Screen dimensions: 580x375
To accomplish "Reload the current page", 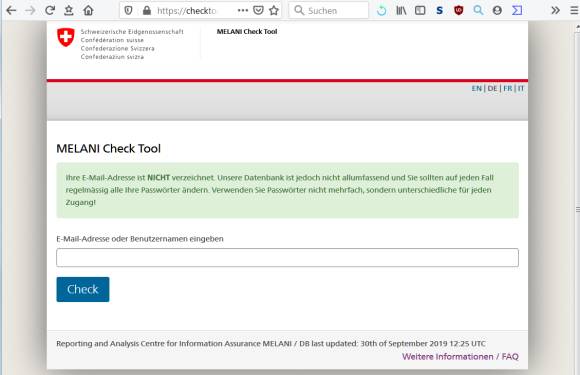I will (x=50, y=10).
